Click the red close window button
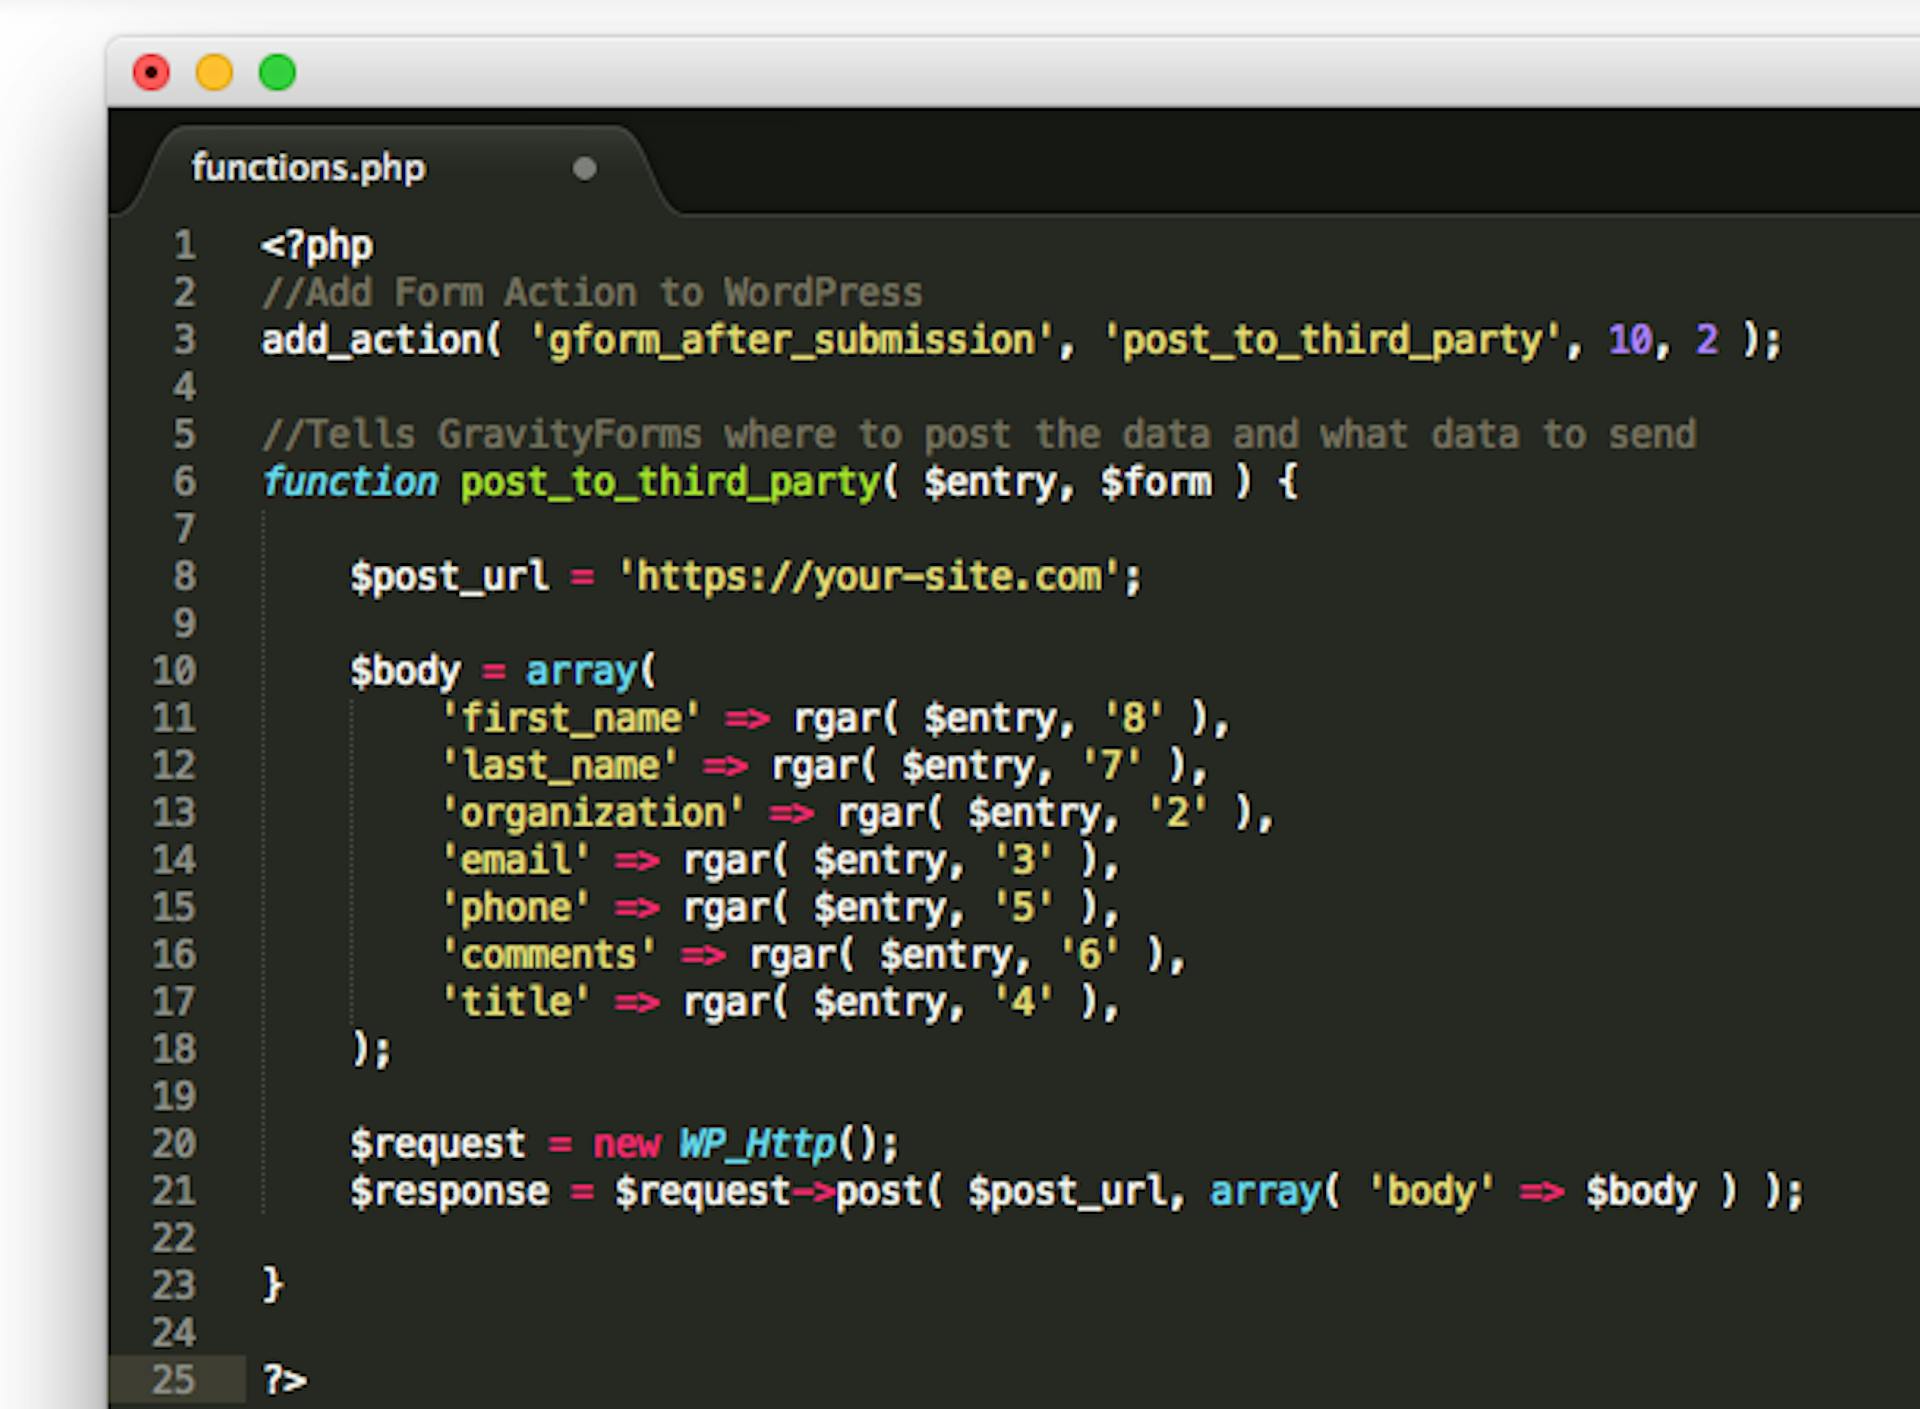Image resolution: width=1920 pixels, height=1409 pixels. pyautogui.click(x=151, y=73)
